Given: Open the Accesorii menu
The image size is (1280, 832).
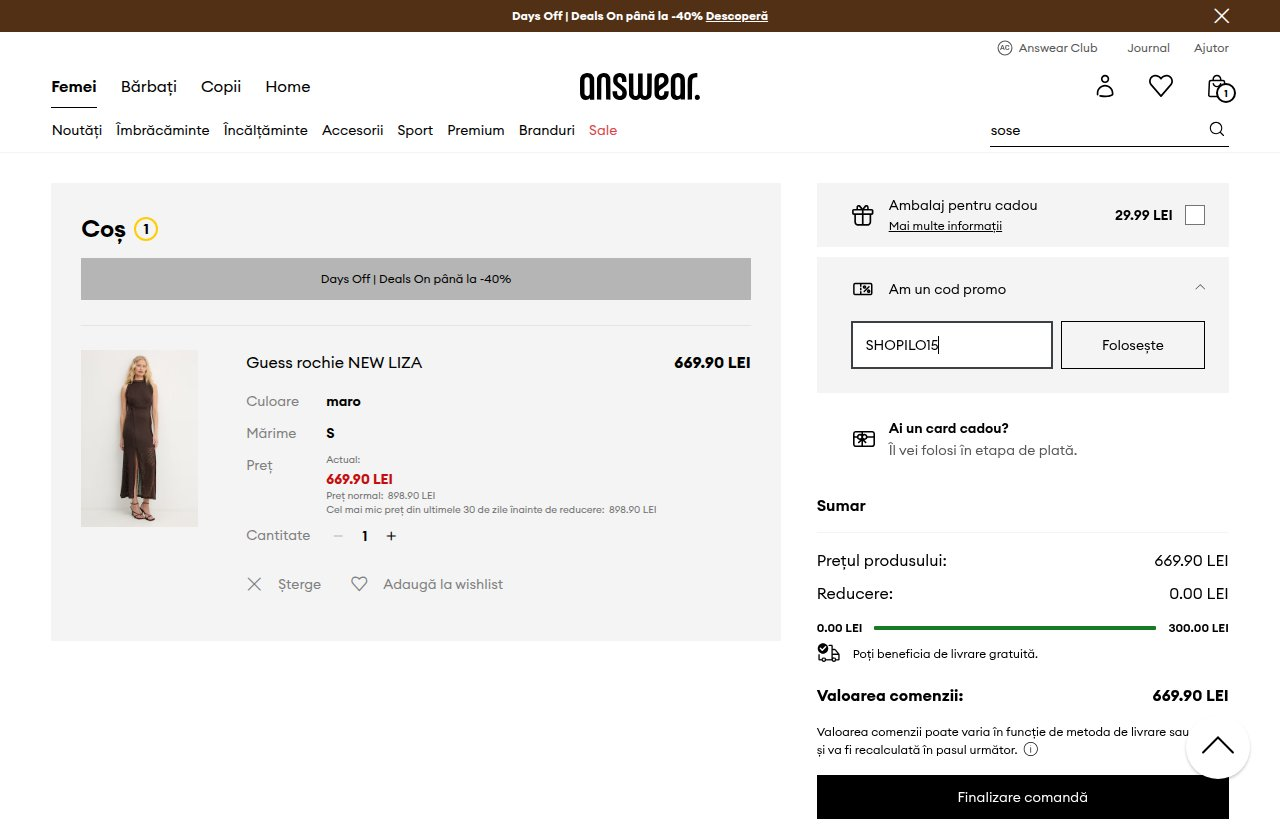Looking at the screenshot, I should [353, 130].
